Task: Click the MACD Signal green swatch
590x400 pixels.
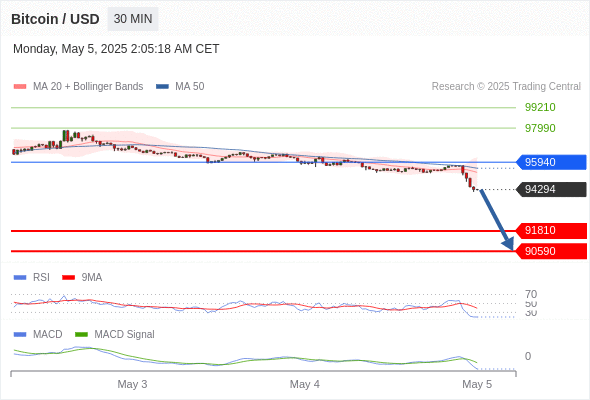Action: point(81,335)
